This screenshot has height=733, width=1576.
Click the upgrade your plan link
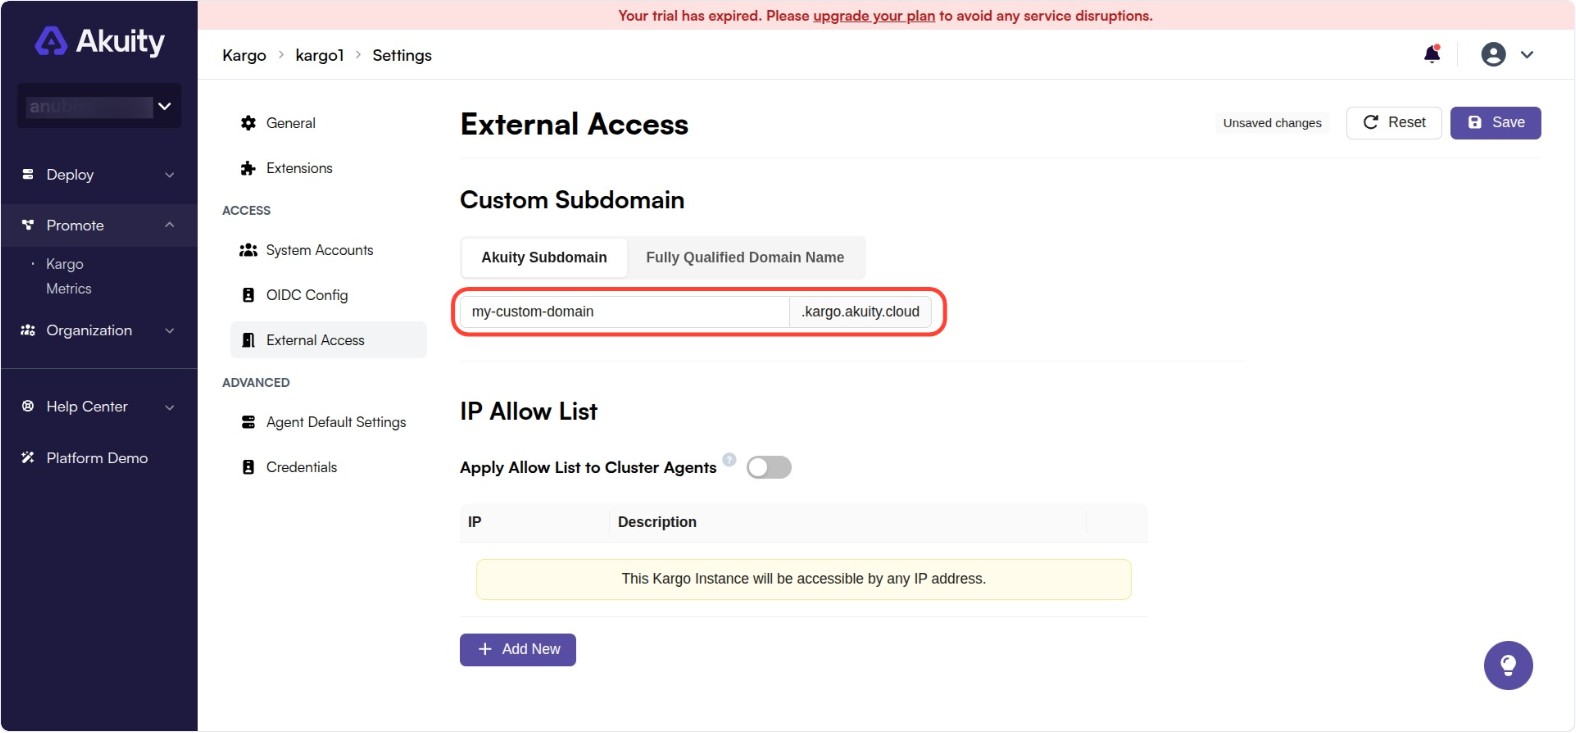pyautogui.click(x=874, y=15)
